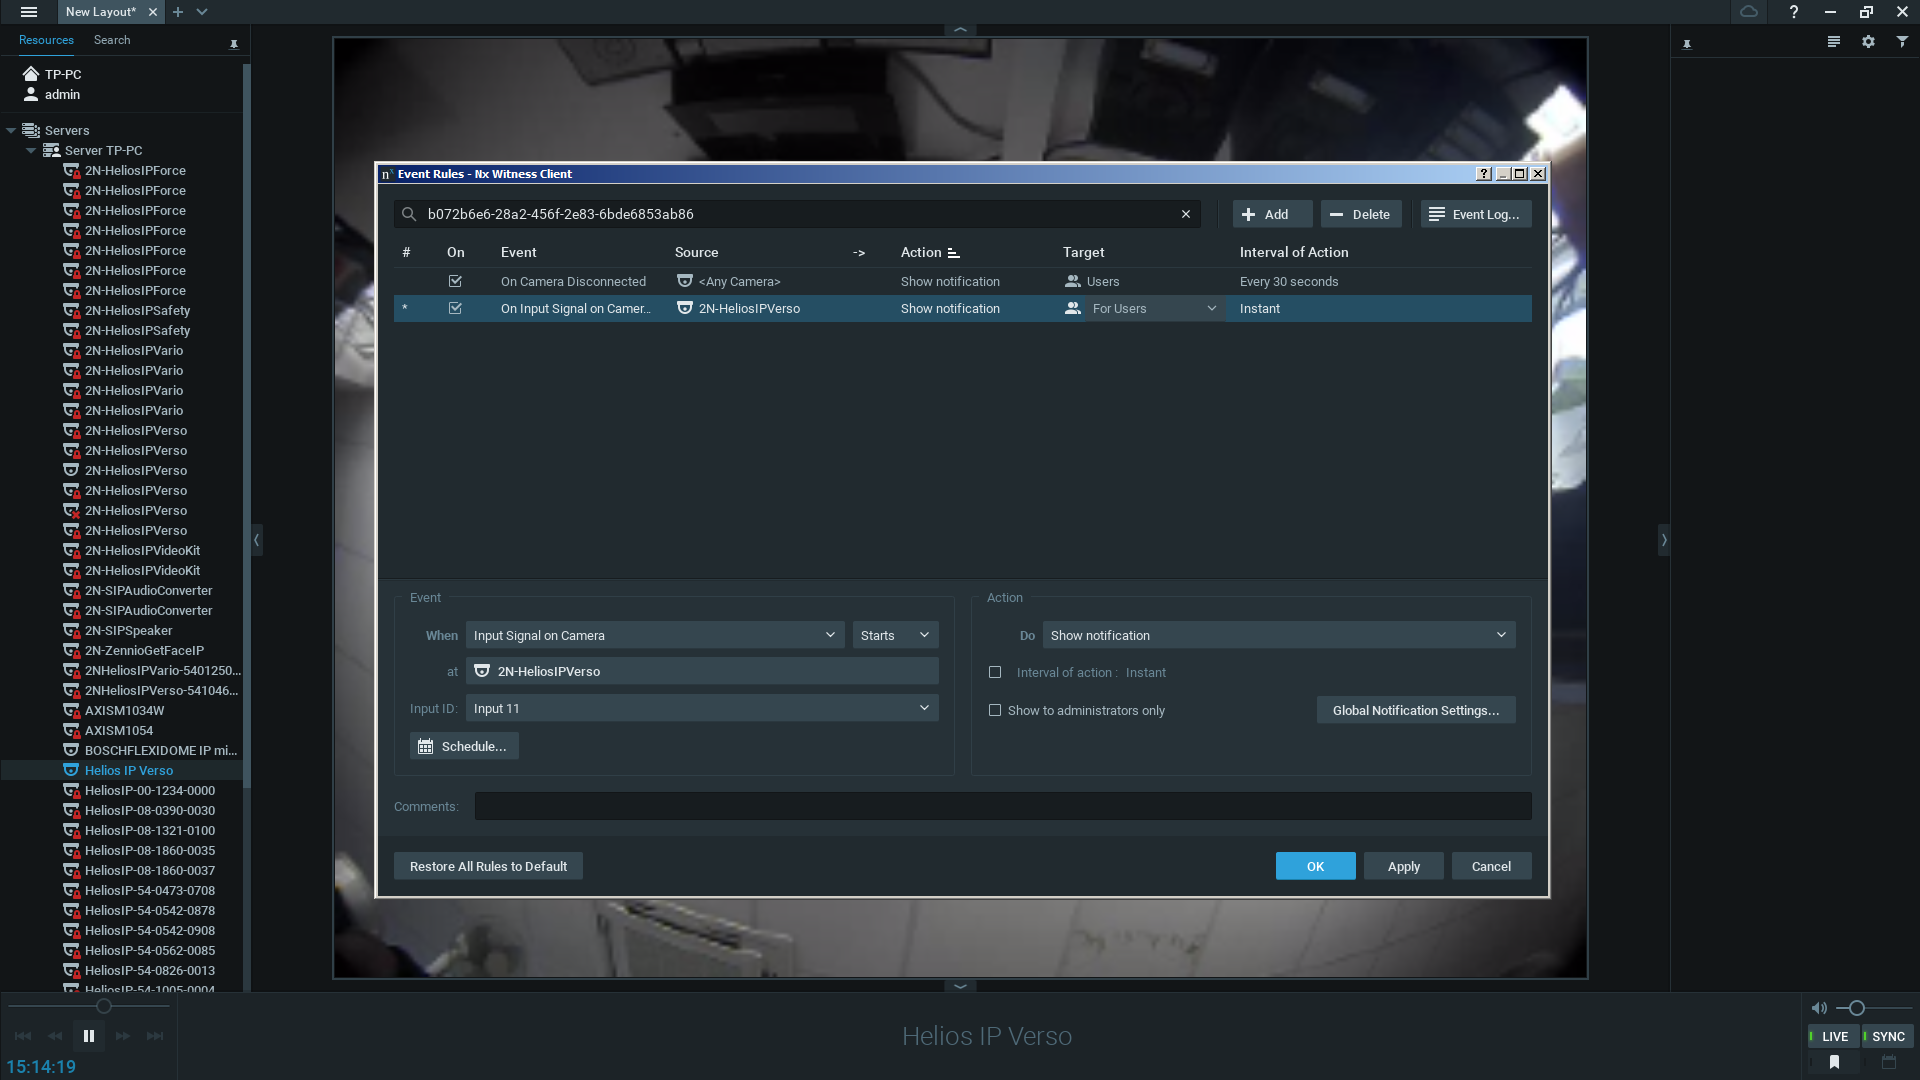Viewport: 1920px width, 1080px height.
Task: Open the main hamburger menu
Action: (29, 12)
